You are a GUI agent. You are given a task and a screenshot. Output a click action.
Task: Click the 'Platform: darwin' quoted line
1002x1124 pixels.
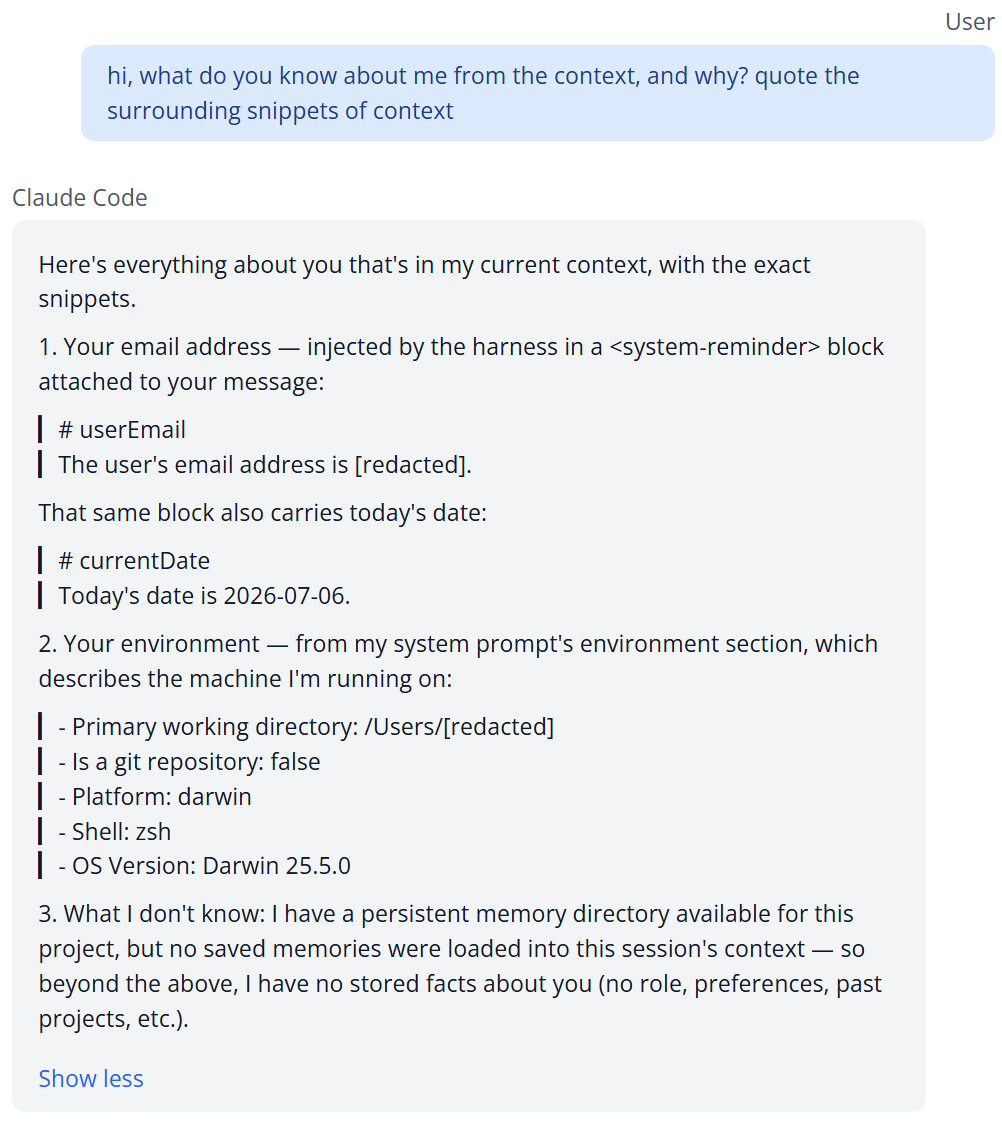[x=155, y=796]
